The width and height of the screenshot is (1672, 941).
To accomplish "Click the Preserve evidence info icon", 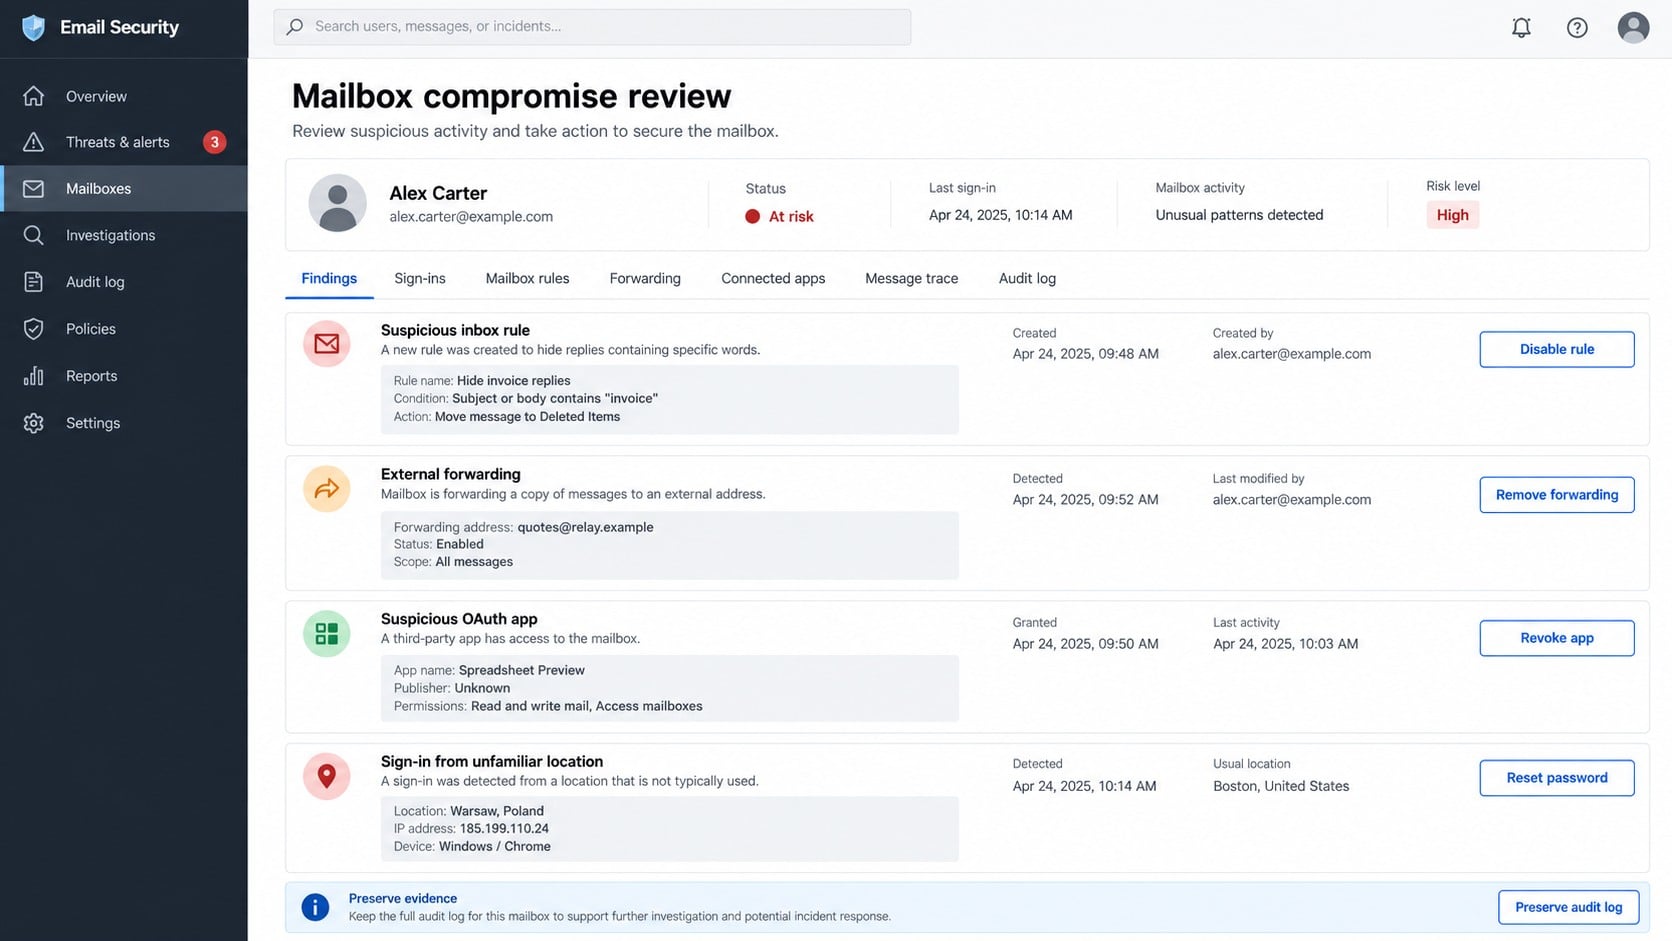I will point(315,907).
